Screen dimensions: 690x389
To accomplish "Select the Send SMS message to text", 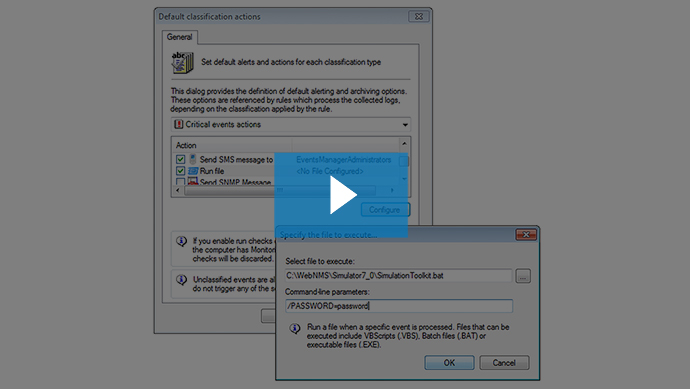I will pyautogui.click(x=236, y=159).
